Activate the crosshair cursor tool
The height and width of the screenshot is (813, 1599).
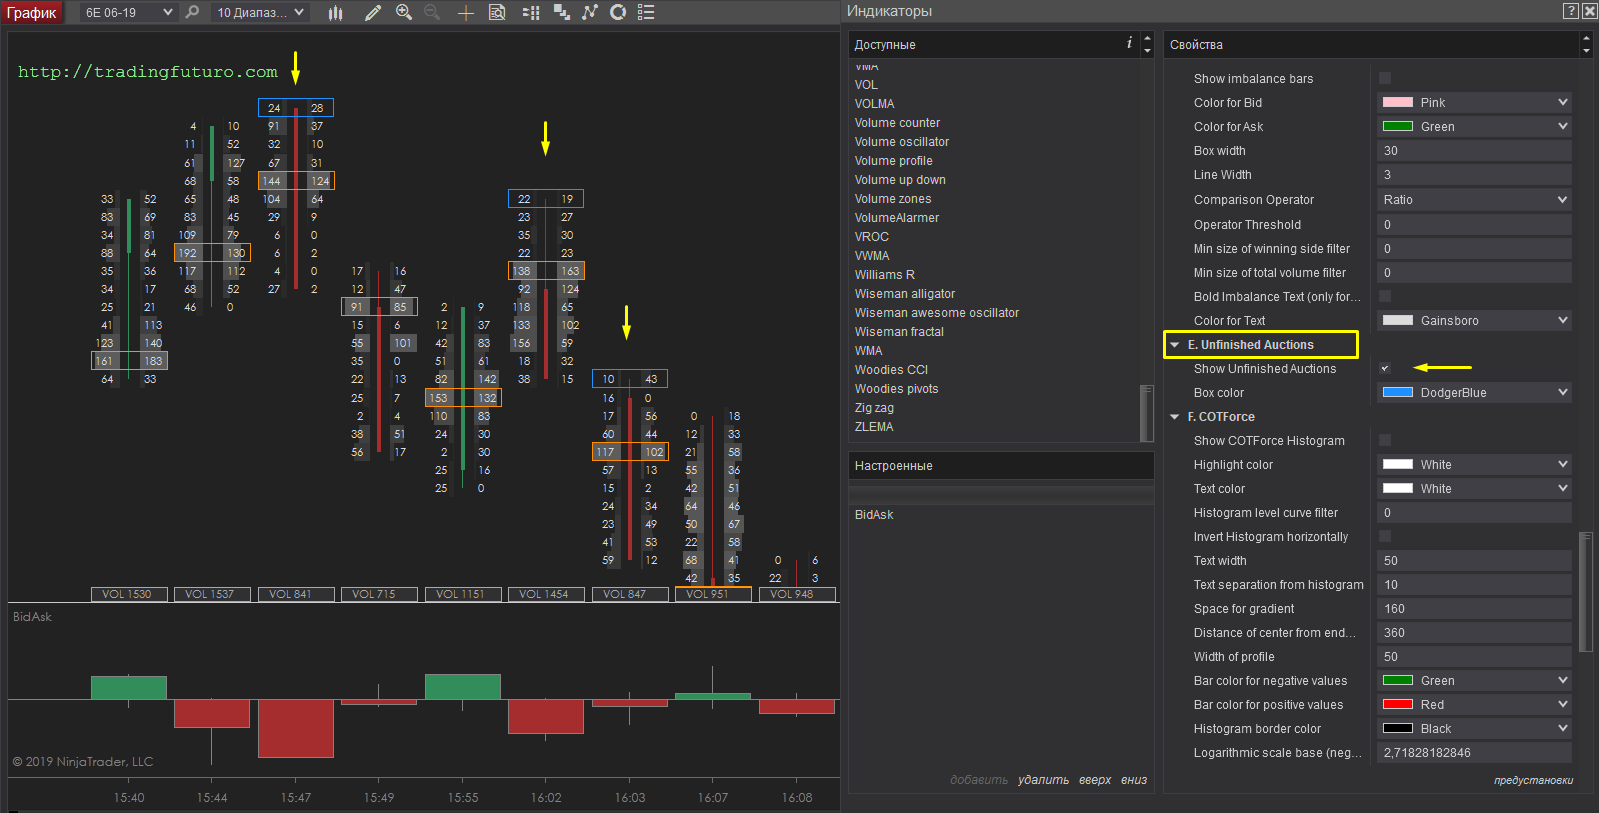(466, 13)
